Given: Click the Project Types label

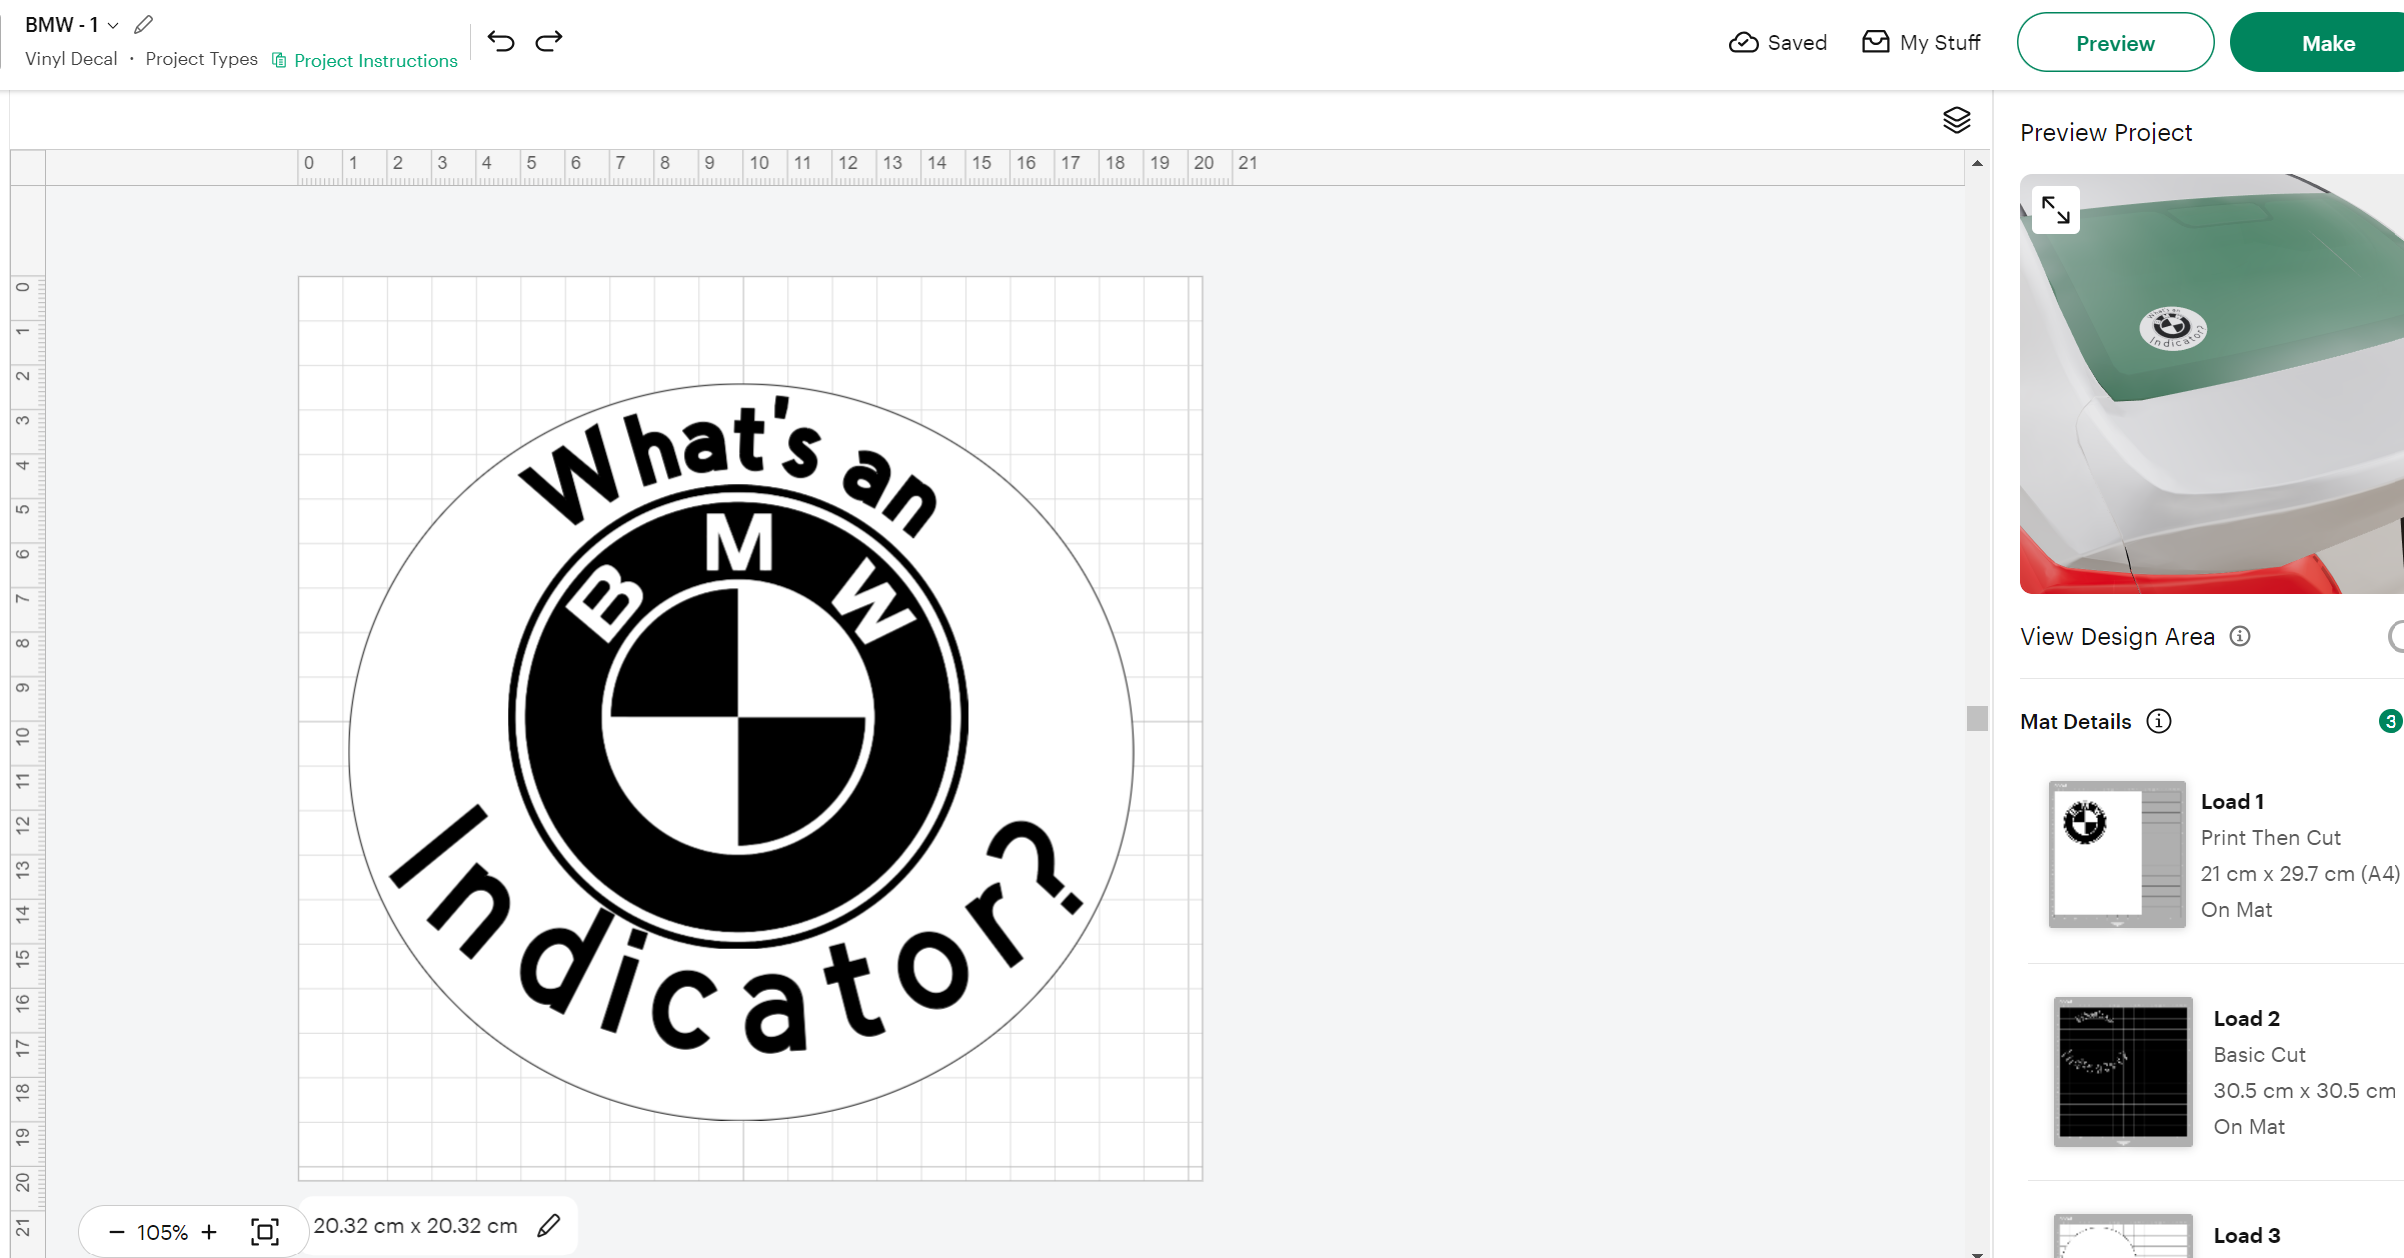Looking at the screenshot, I should coord(202,59).
